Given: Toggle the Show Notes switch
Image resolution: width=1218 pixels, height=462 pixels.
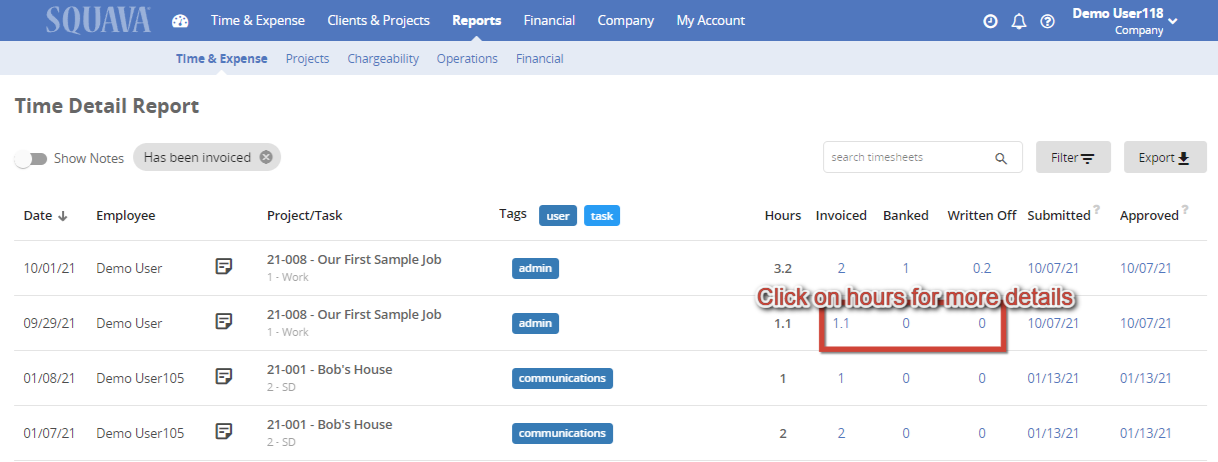Looking at the screenshot, I should click(31, 158).
